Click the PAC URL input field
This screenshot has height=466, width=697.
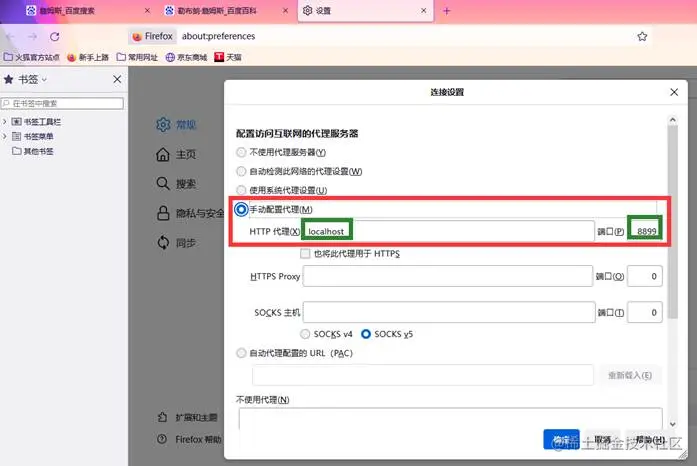click(x=423, y=375)
